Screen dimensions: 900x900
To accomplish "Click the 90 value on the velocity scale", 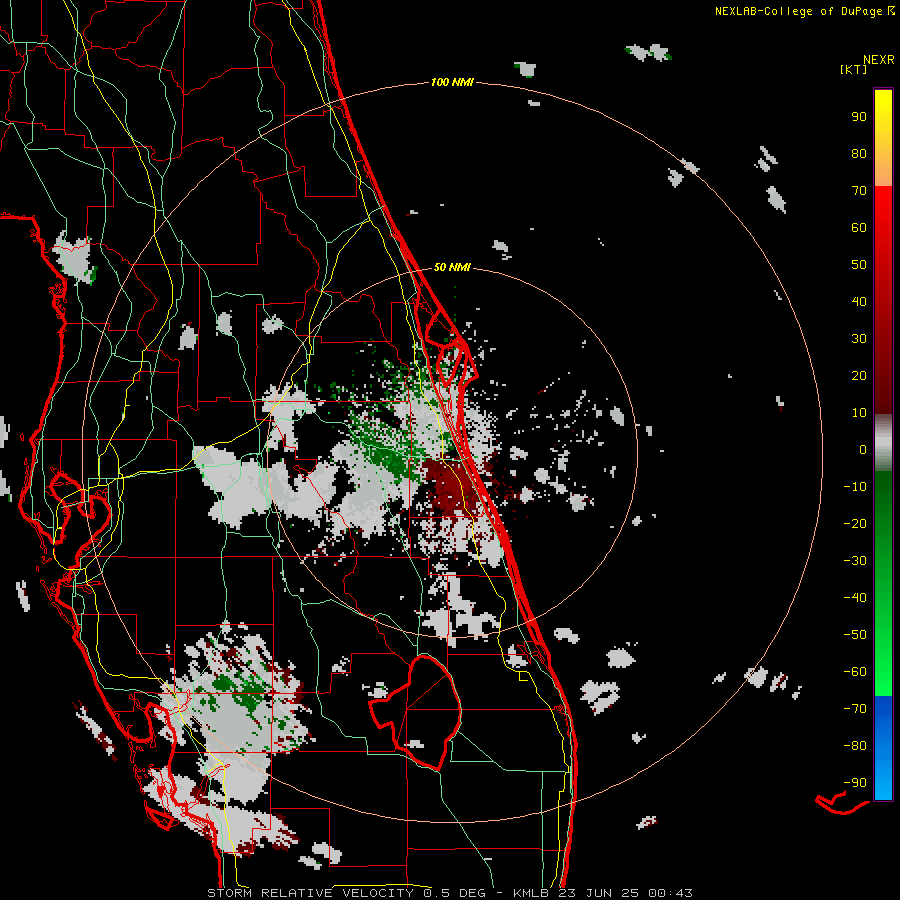I will 859,117.
